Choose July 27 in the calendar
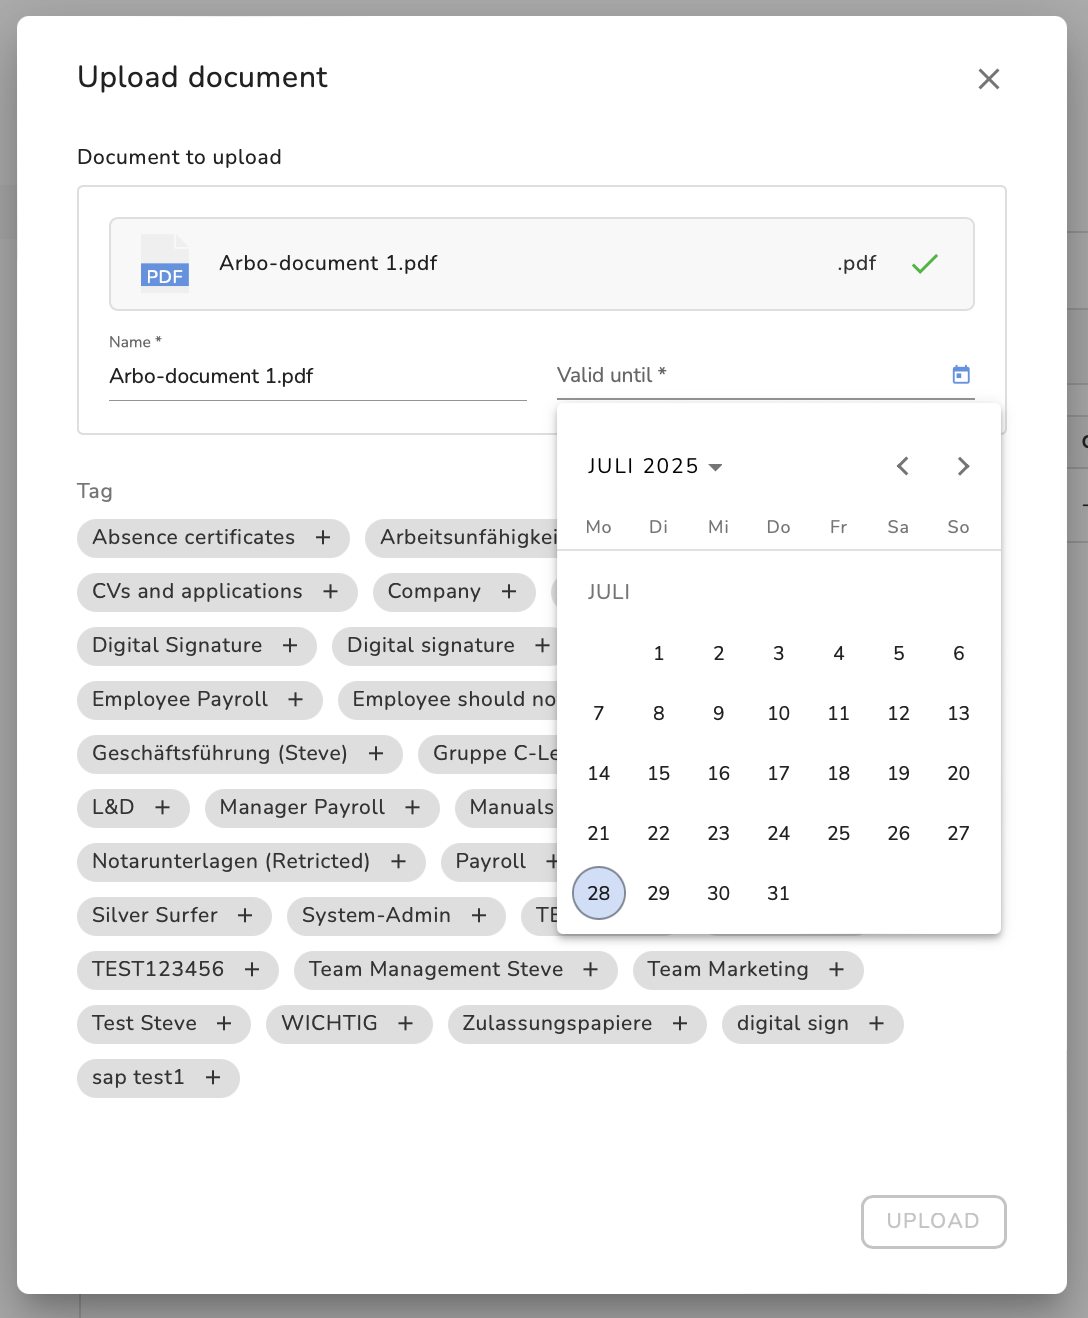Screen dimensions: 1088x1318 (959, 833)
